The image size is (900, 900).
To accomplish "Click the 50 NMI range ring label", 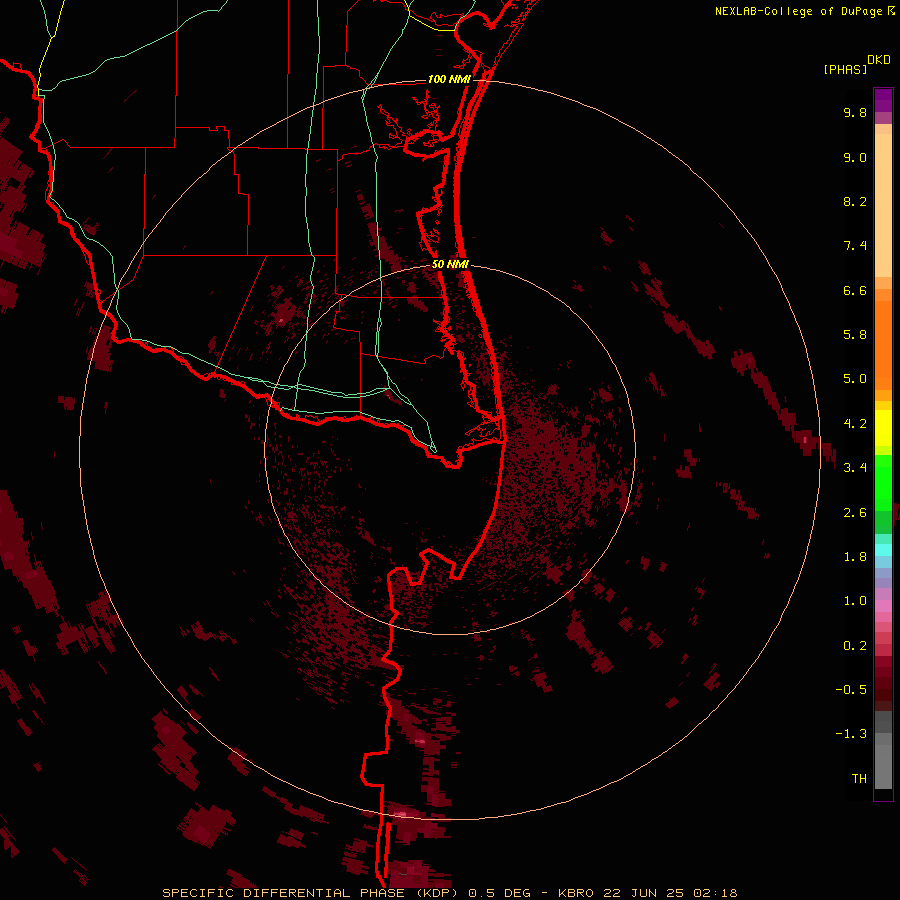I will [450, 264].
